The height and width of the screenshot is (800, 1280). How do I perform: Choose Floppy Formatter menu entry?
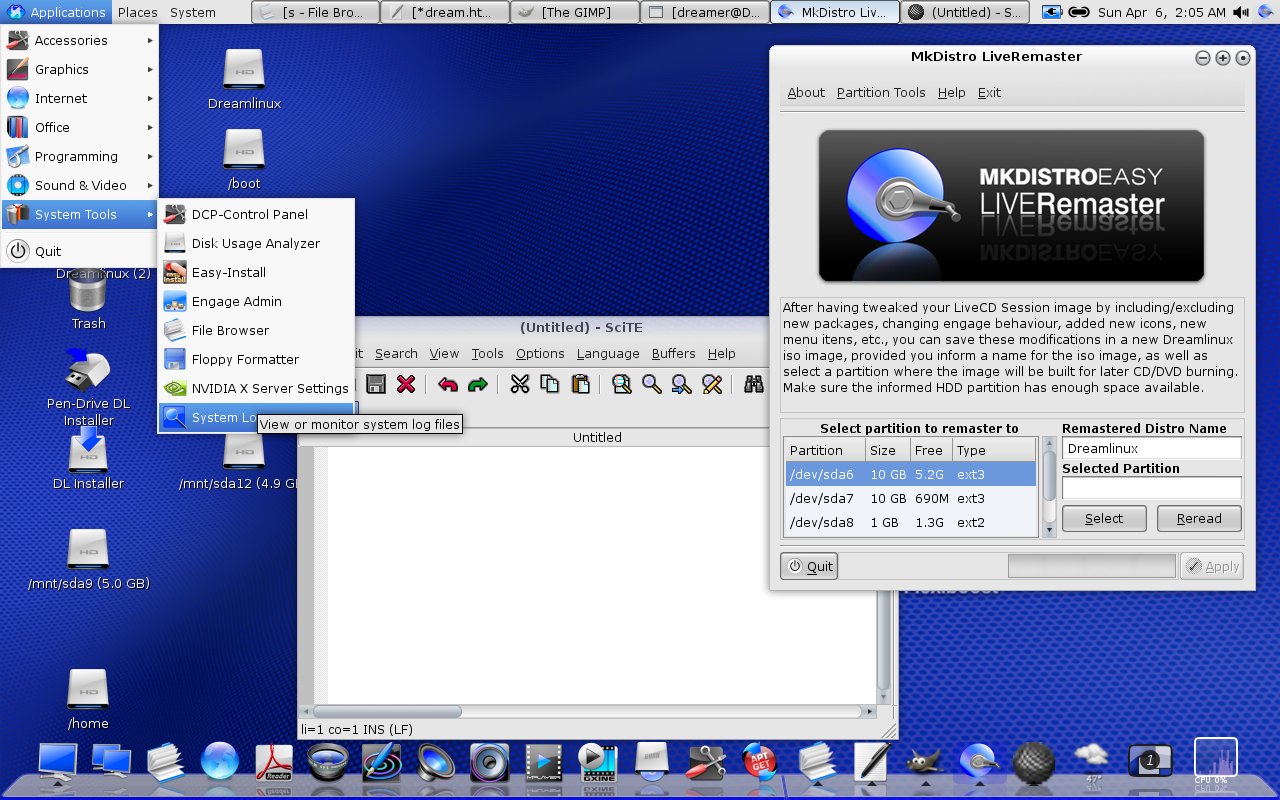click(x=256, y=359)
